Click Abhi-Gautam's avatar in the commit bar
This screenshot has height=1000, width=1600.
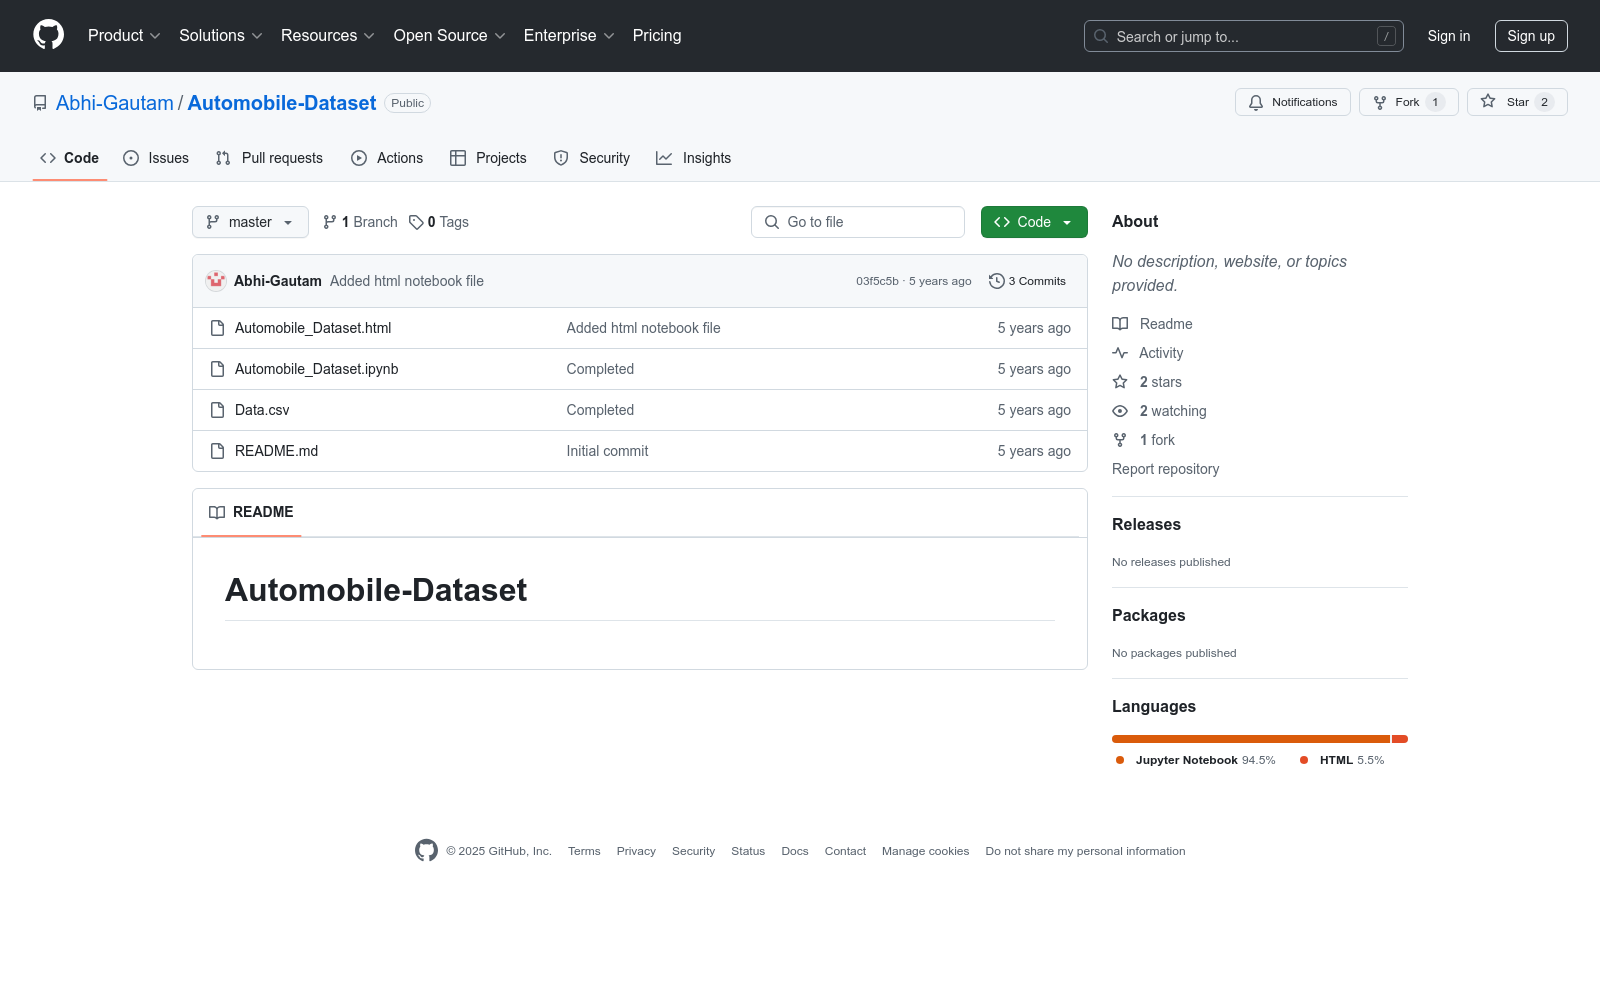216,281
